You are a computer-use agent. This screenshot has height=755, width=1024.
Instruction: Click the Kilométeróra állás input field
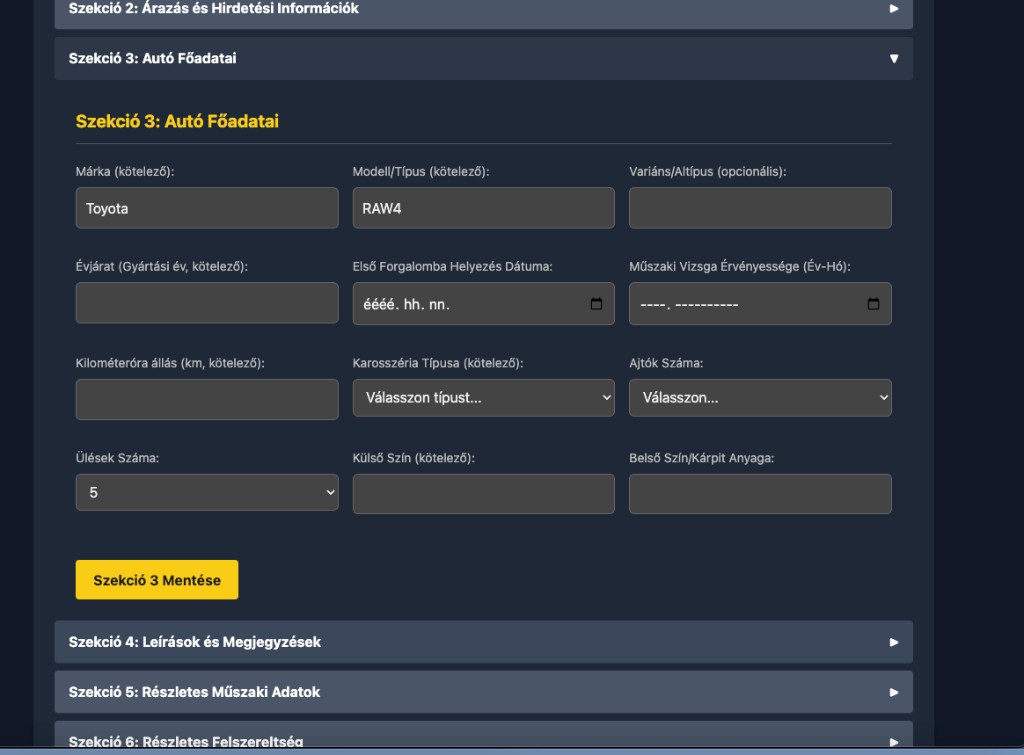tap(207, 400)
